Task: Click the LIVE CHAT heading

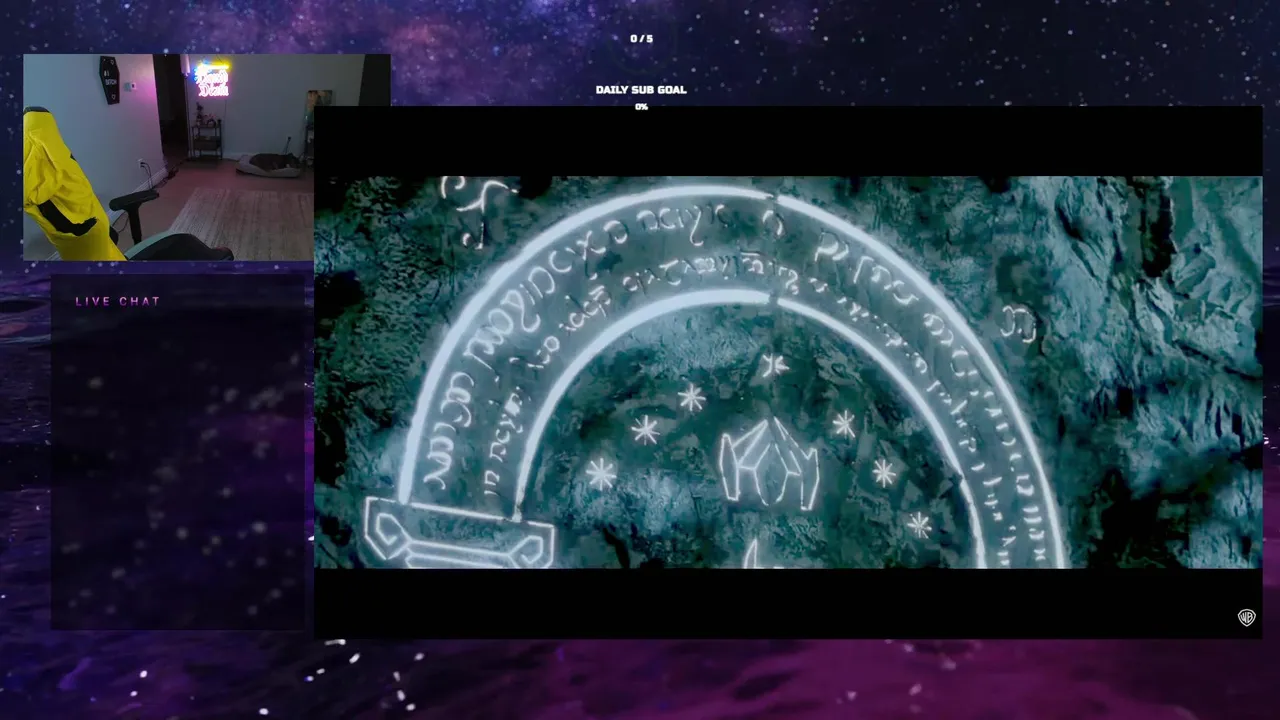Action: point(118,301)
